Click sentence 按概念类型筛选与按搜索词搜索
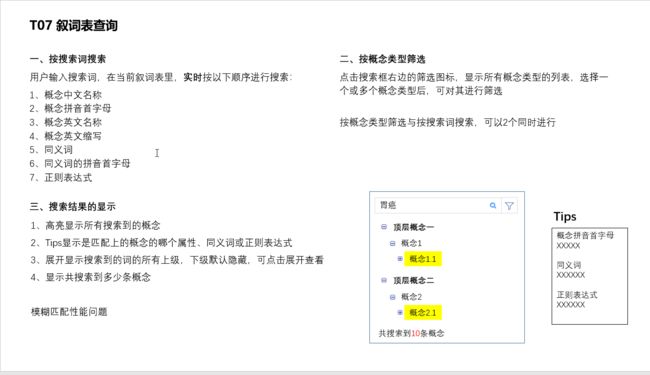The width and height of the screenshot is (650, 375). click(448, 122)
